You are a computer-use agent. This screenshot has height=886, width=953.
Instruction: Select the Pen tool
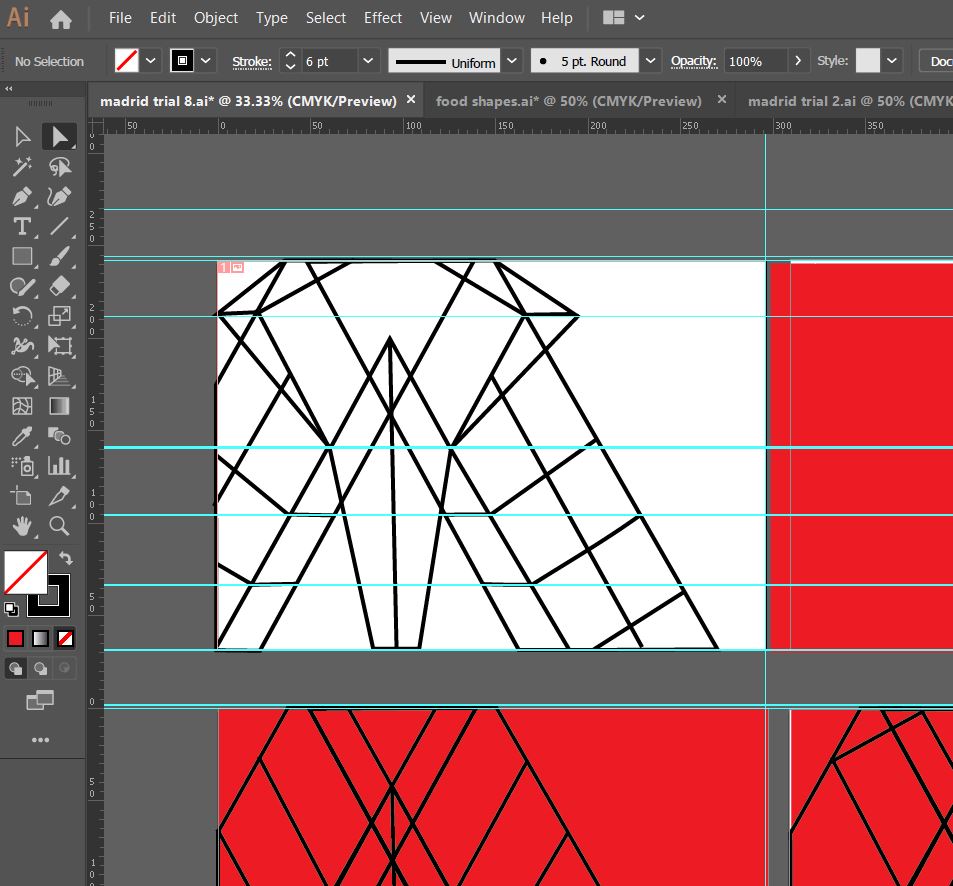(20, 196)
